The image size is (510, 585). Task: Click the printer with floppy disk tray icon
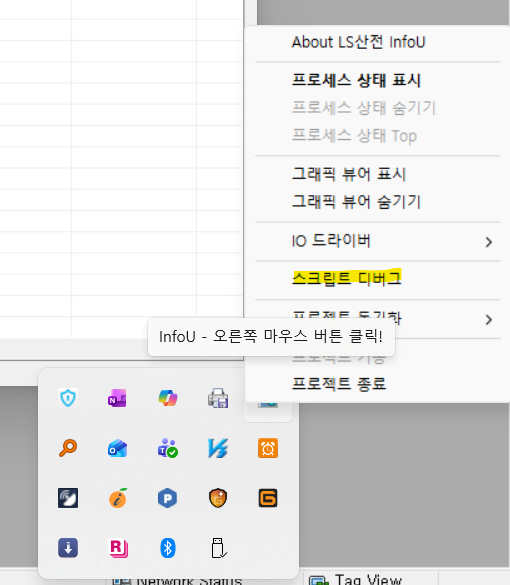pos(218,398)
